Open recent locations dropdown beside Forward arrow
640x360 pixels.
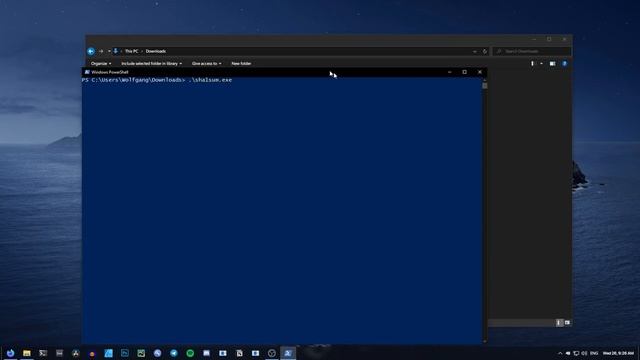[x=109, y=51]
